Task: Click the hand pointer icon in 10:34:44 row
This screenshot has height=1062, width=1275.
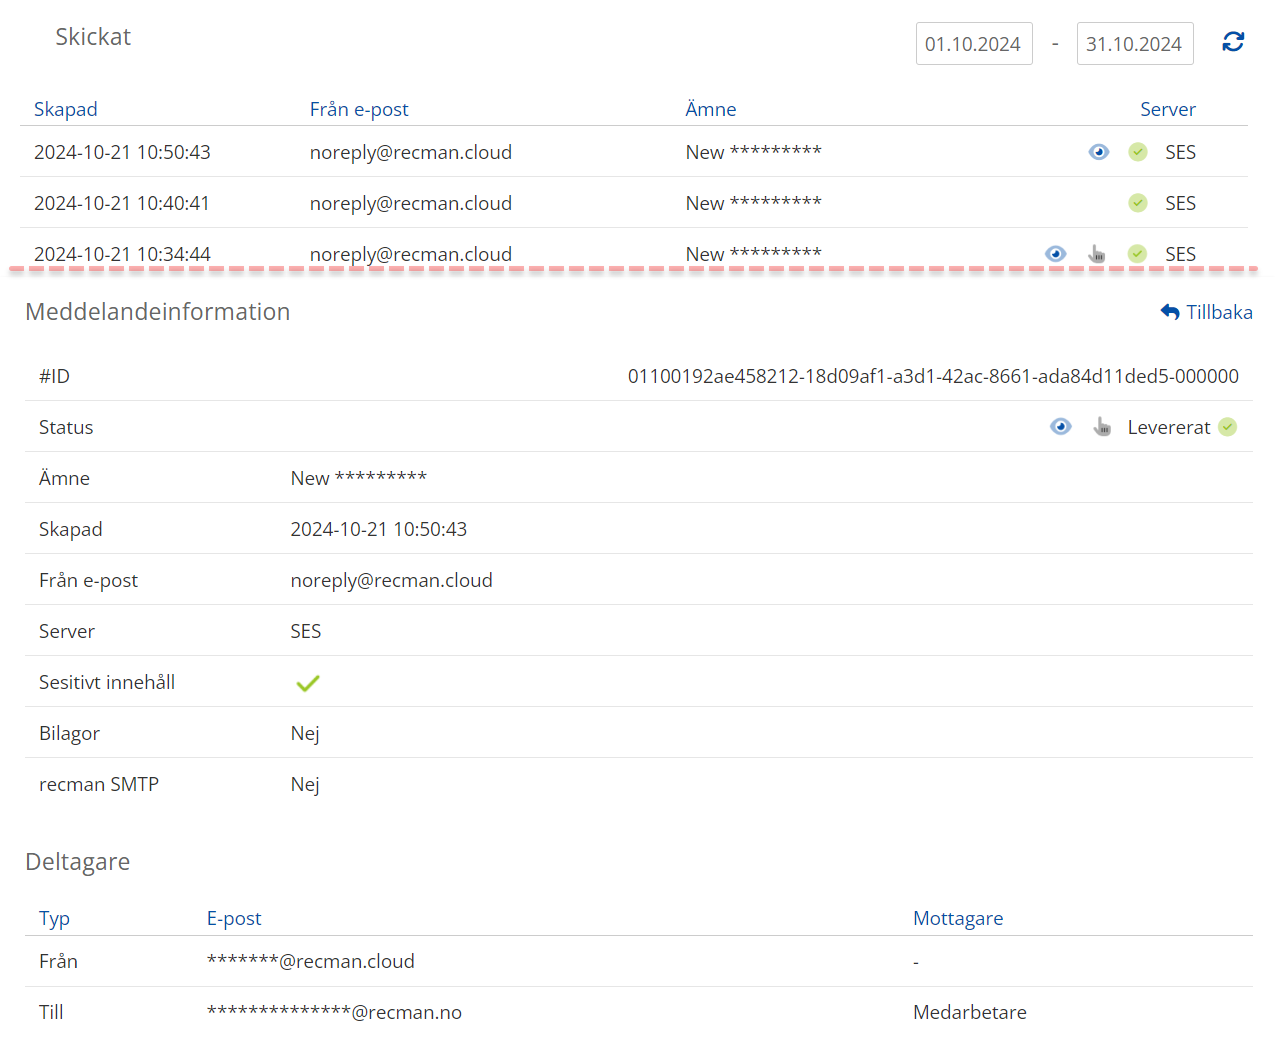Action: click(1097, 254)
